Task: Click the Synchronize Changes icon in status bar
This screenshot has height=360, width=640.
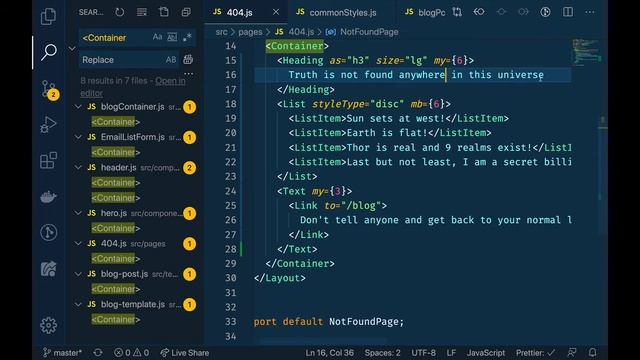Action: coord(98,353)
